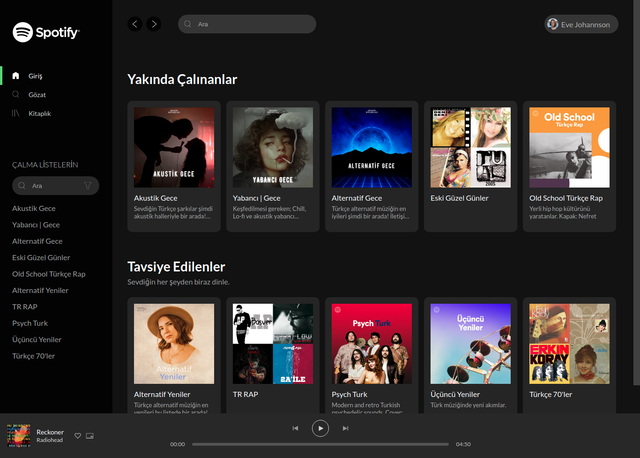Skip to next track
Viewport: 640px width, 458px height.
(x=345, y=428)
